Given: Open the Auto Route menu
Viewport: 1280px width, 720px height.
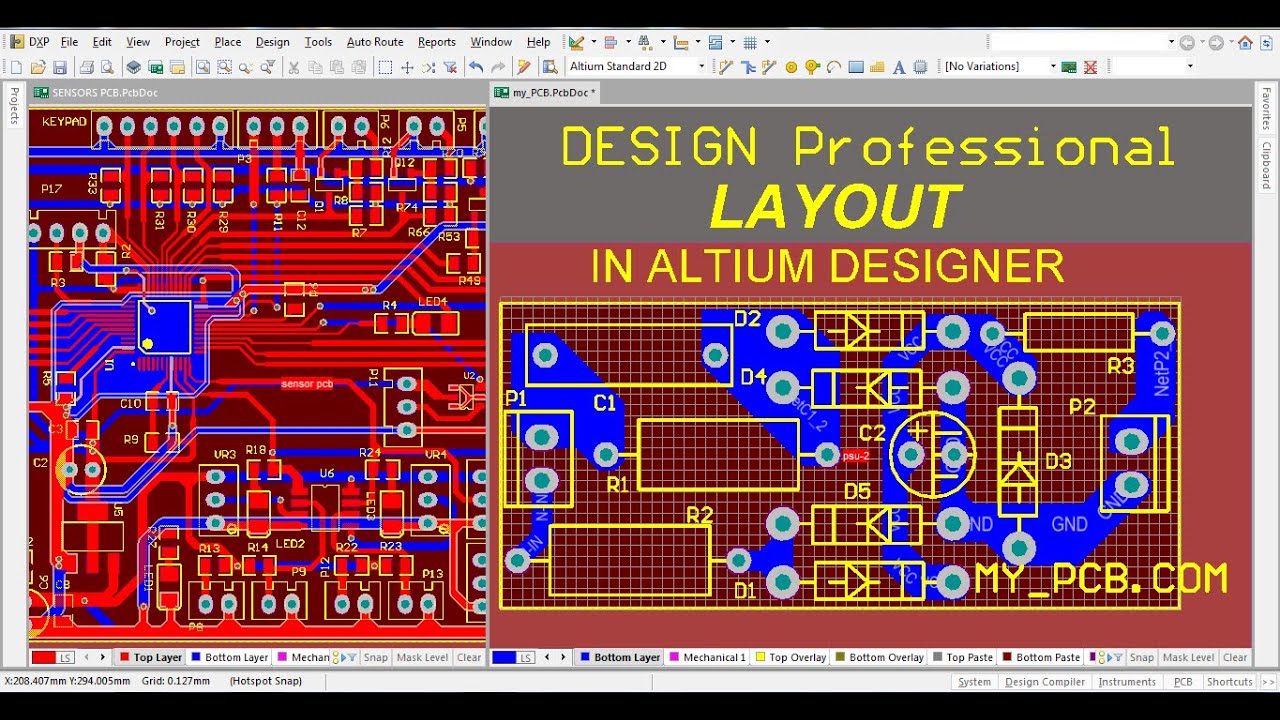Looking at the screenshot, I should 375,42.
